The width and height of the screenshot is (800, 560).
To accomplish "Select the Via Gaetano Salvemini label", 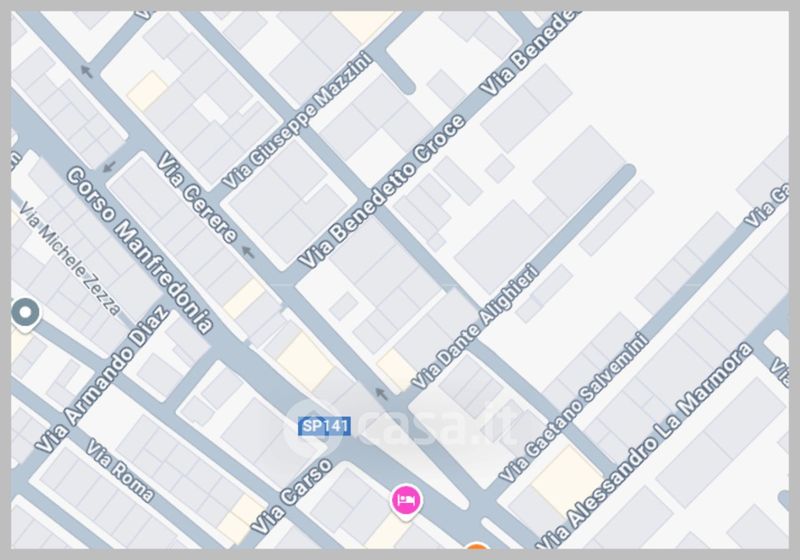I will pos(574,408).
